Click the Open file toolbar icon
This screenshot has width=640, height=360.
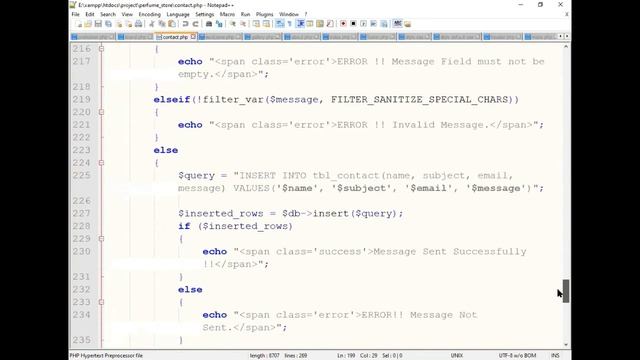coord(88,24)
